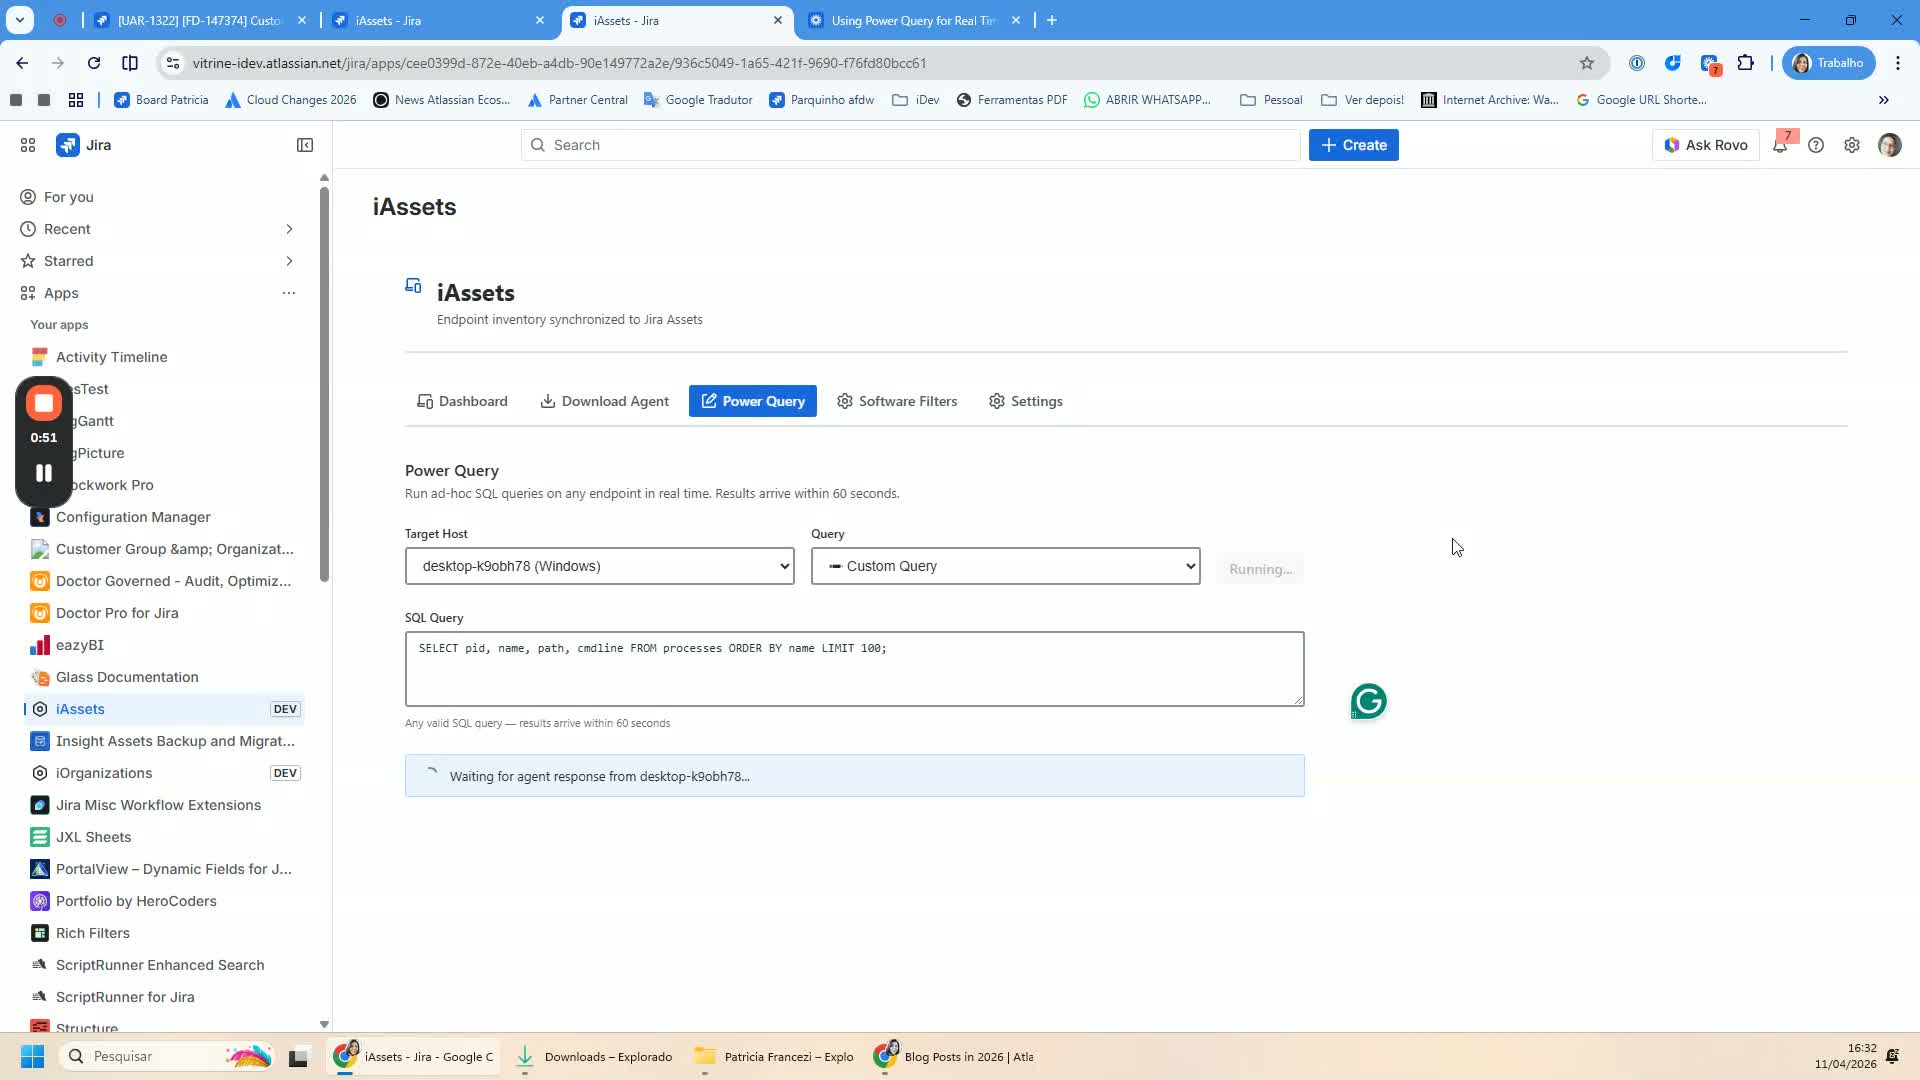Open the Trabalho Chrome profile button
Image resolution: width=1920 pixels, height=1080 pixels.
1829,63
